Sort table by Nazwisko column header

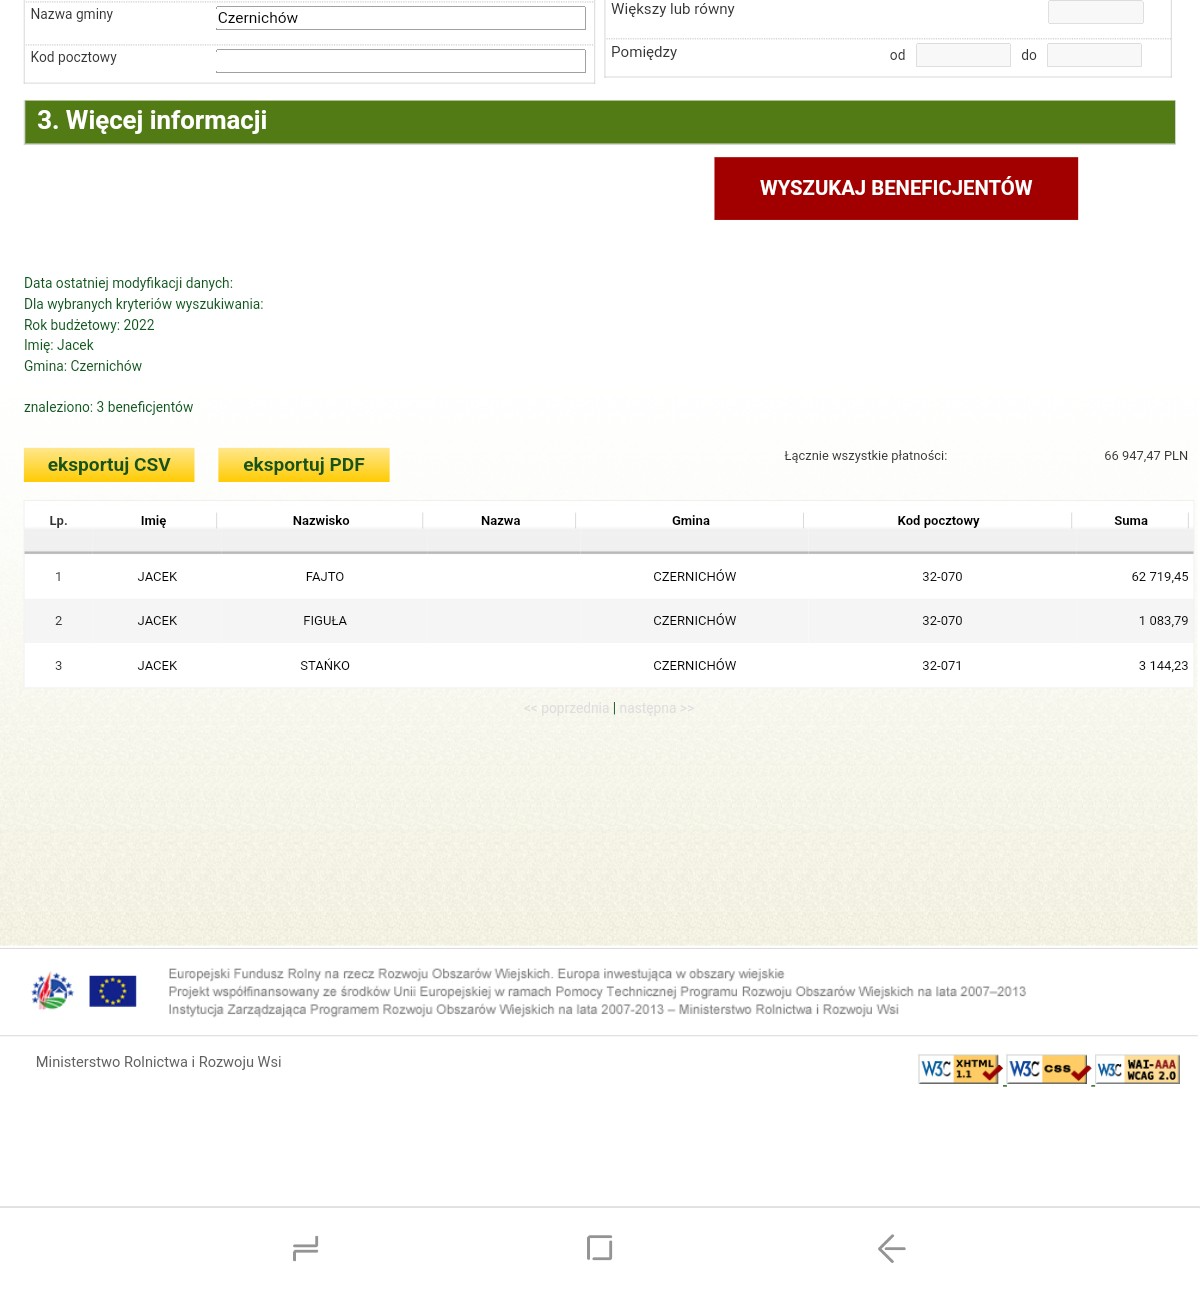pyautogui.click(x=321, y=521)
